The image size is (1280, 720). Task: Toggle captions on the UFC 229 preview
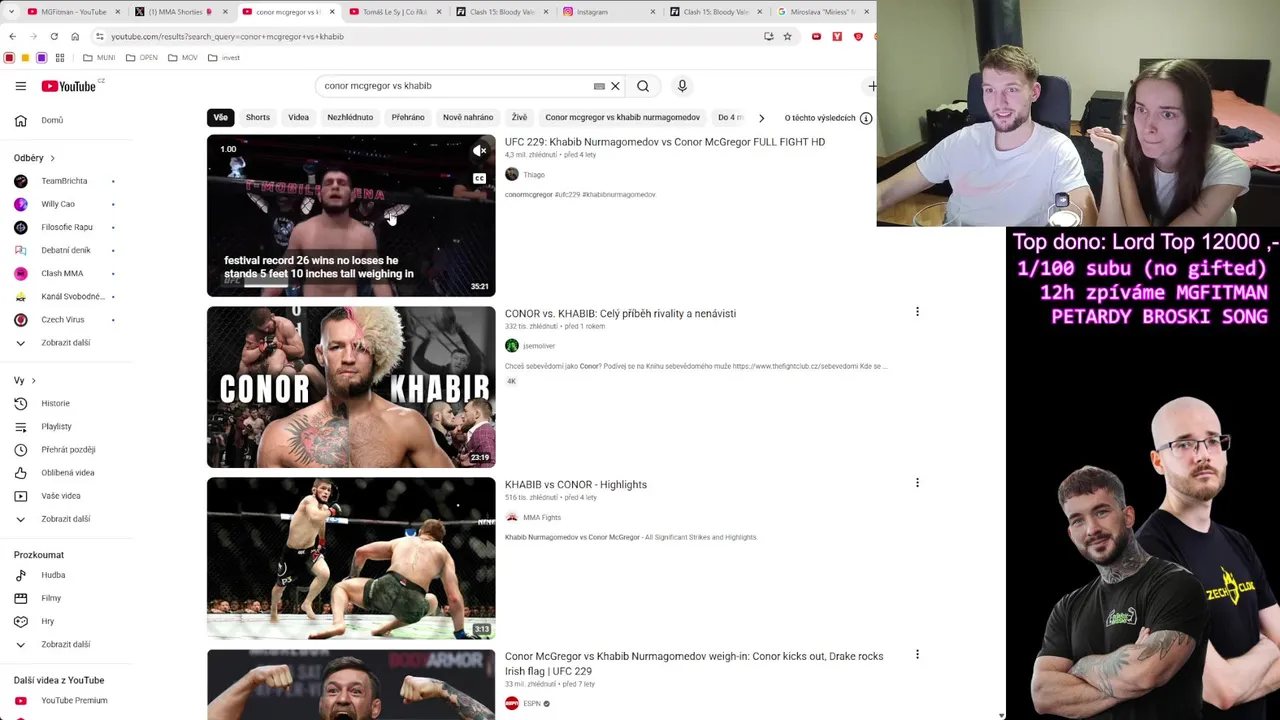(480, 178)
